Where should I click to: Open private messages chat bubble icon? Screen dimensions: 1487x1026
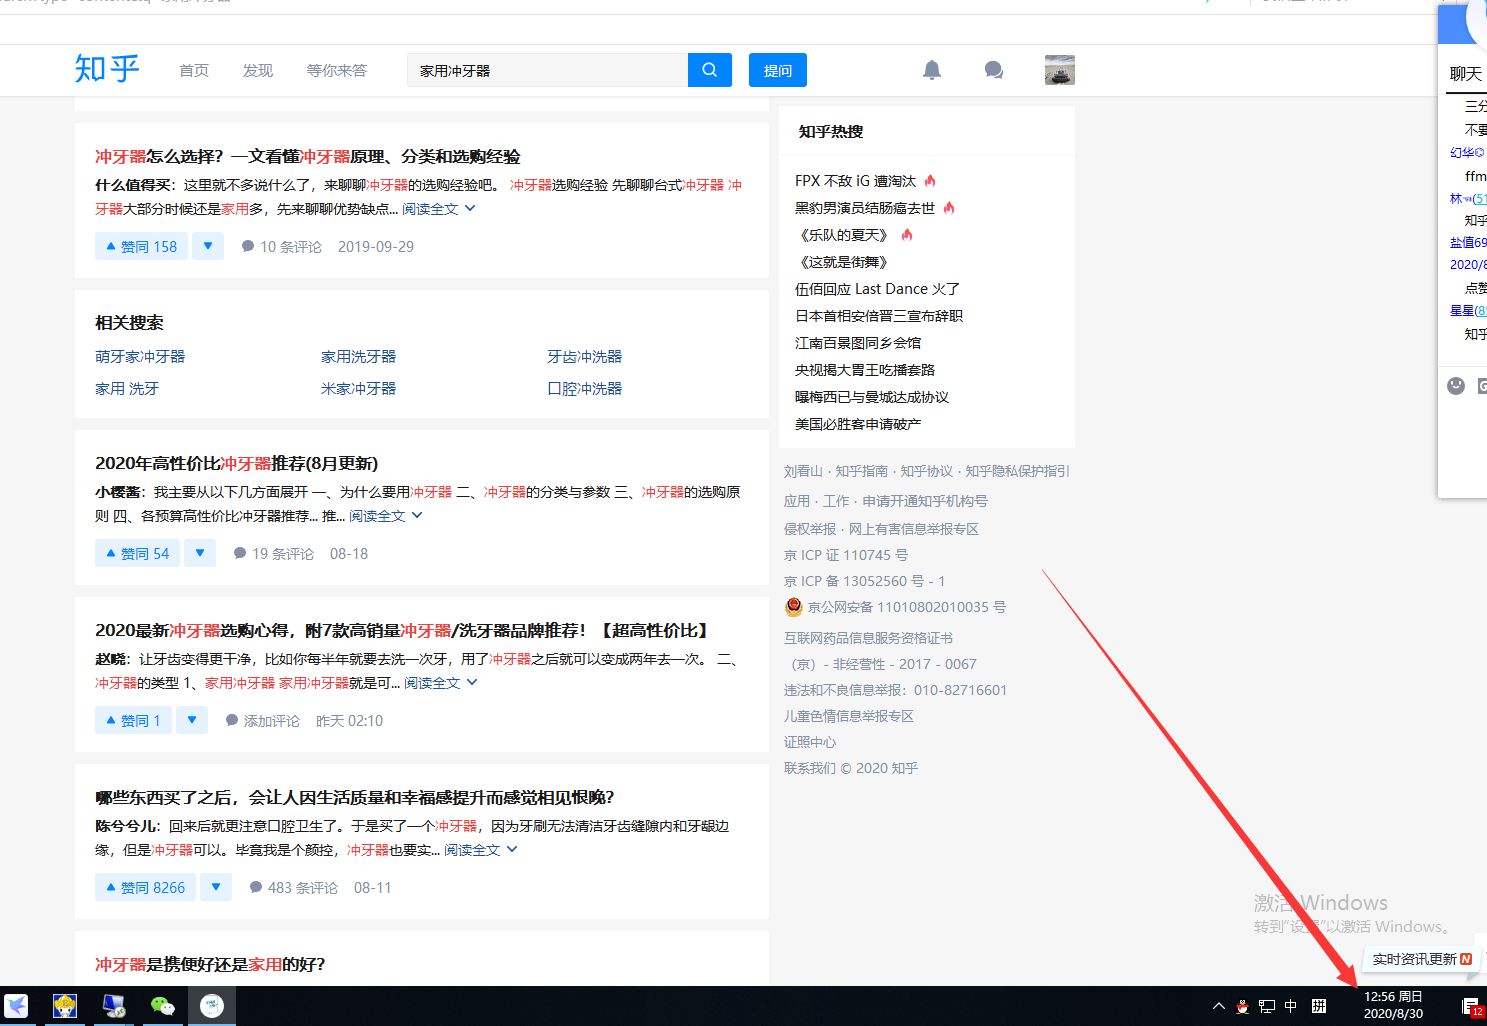[x=993, y=70]
